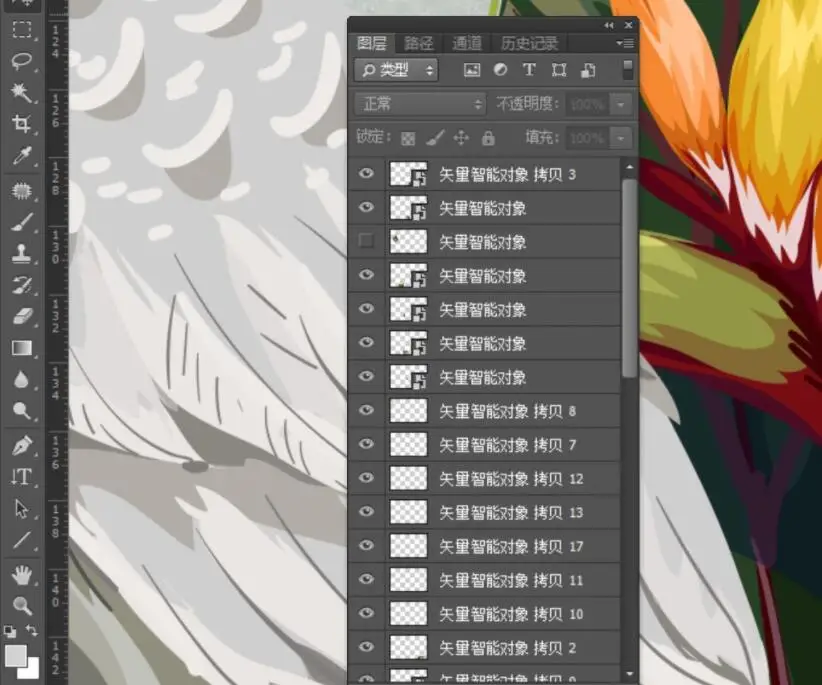Click the foreground color swatch
Image resolution: width=822 pixels, height=685 pixels.
[x=16, y=656]
